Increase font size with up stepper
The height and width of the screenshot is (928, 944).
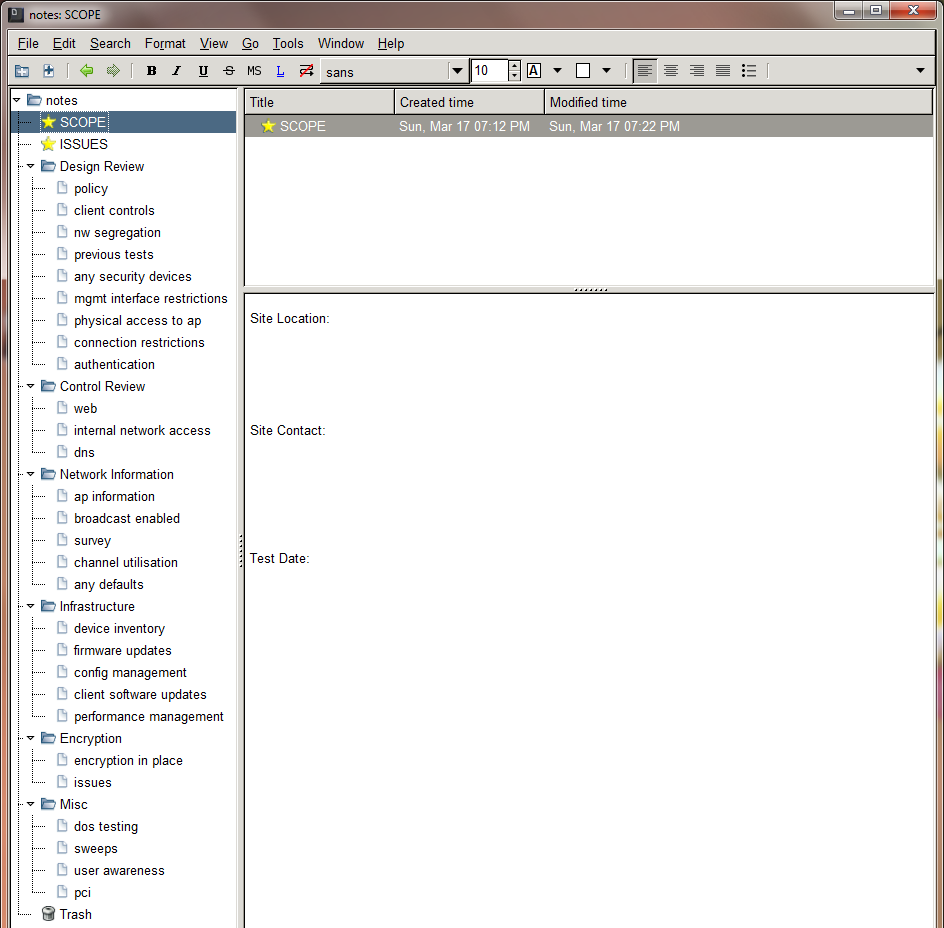pyautogui.click(x=514, y=66)
